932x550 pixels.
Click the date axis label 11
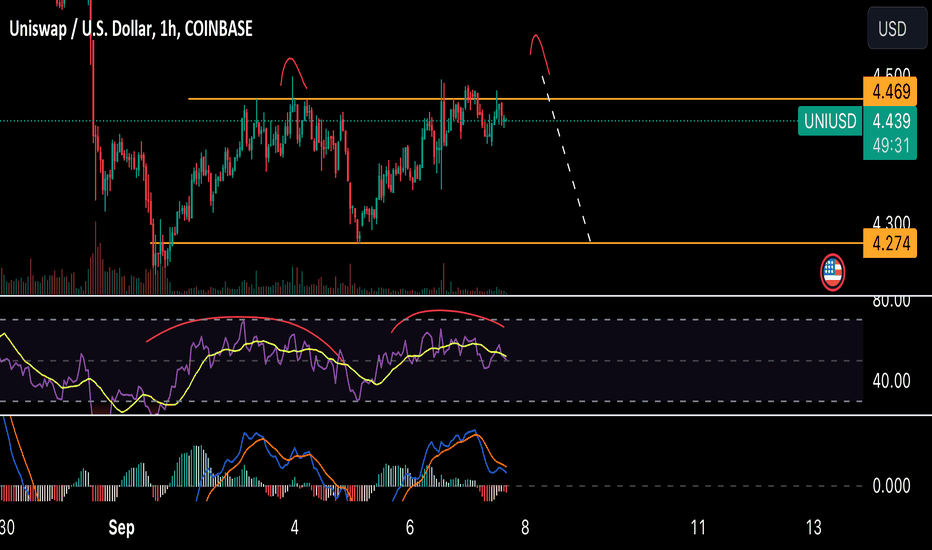click(698, 527)
